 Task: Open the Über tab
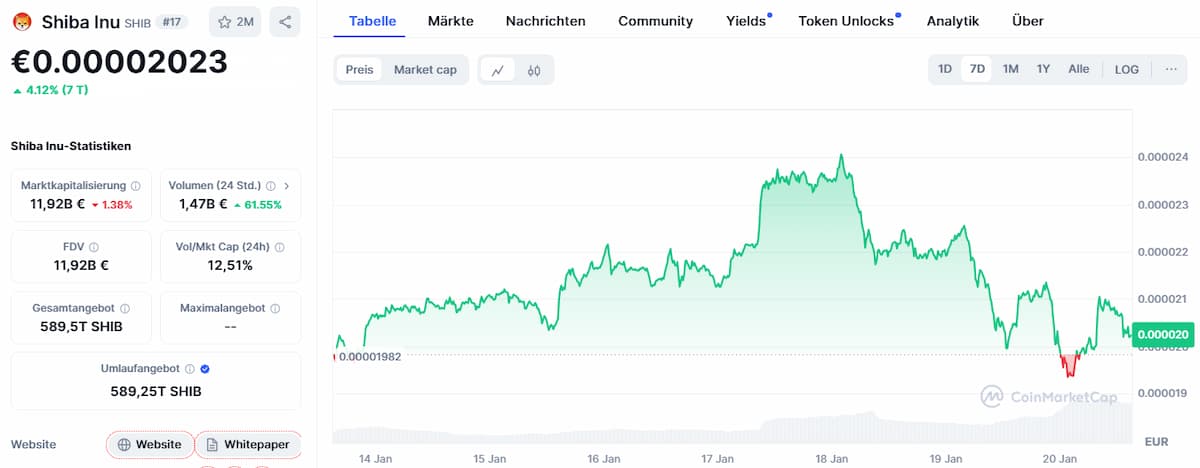coord(1028,21)
